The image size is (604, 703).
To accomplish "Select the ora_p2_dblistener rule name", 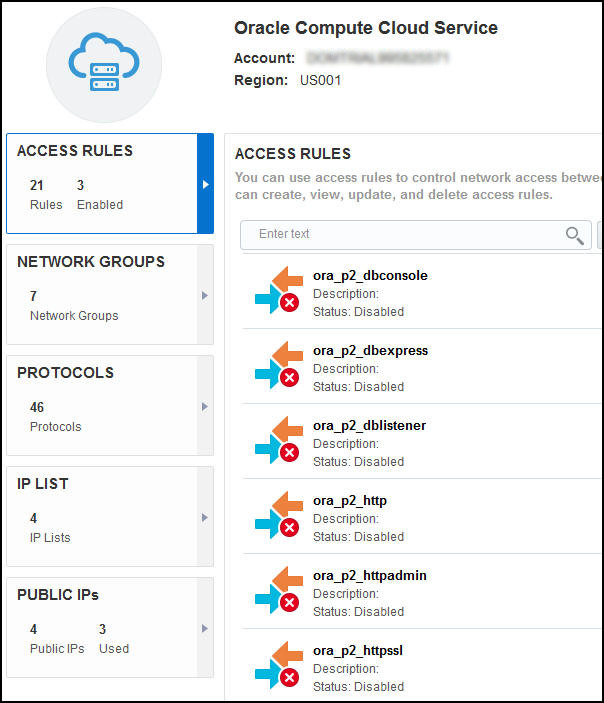I will click(x=369, y=425).
